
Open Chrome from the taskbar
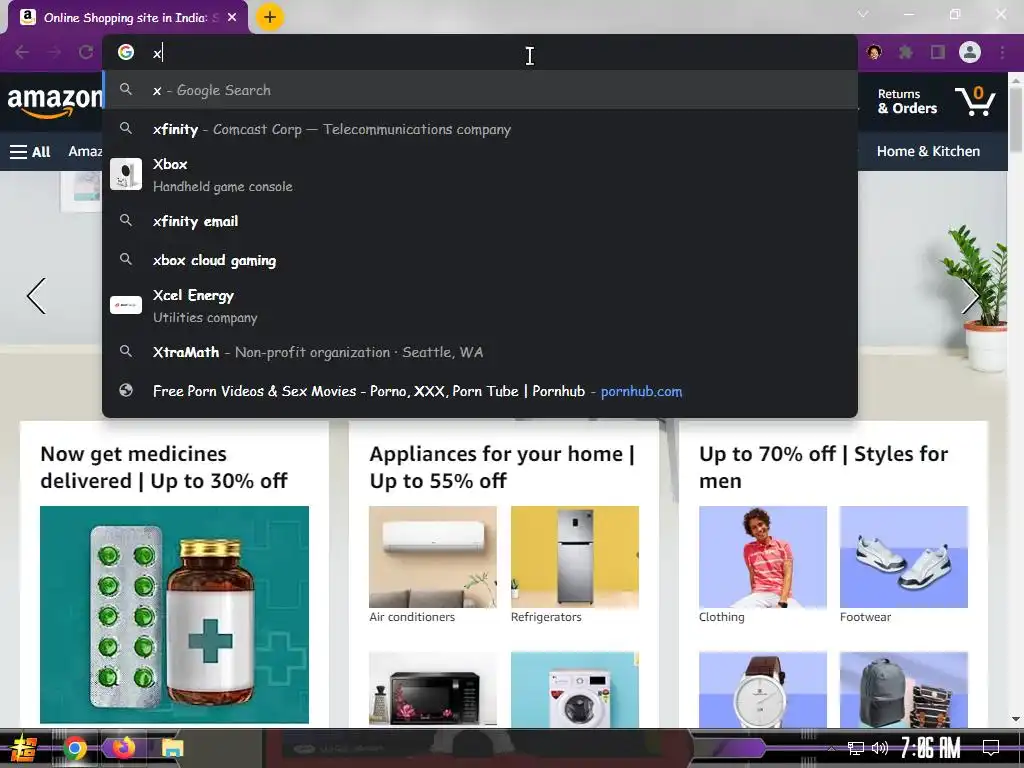[75, 748]
